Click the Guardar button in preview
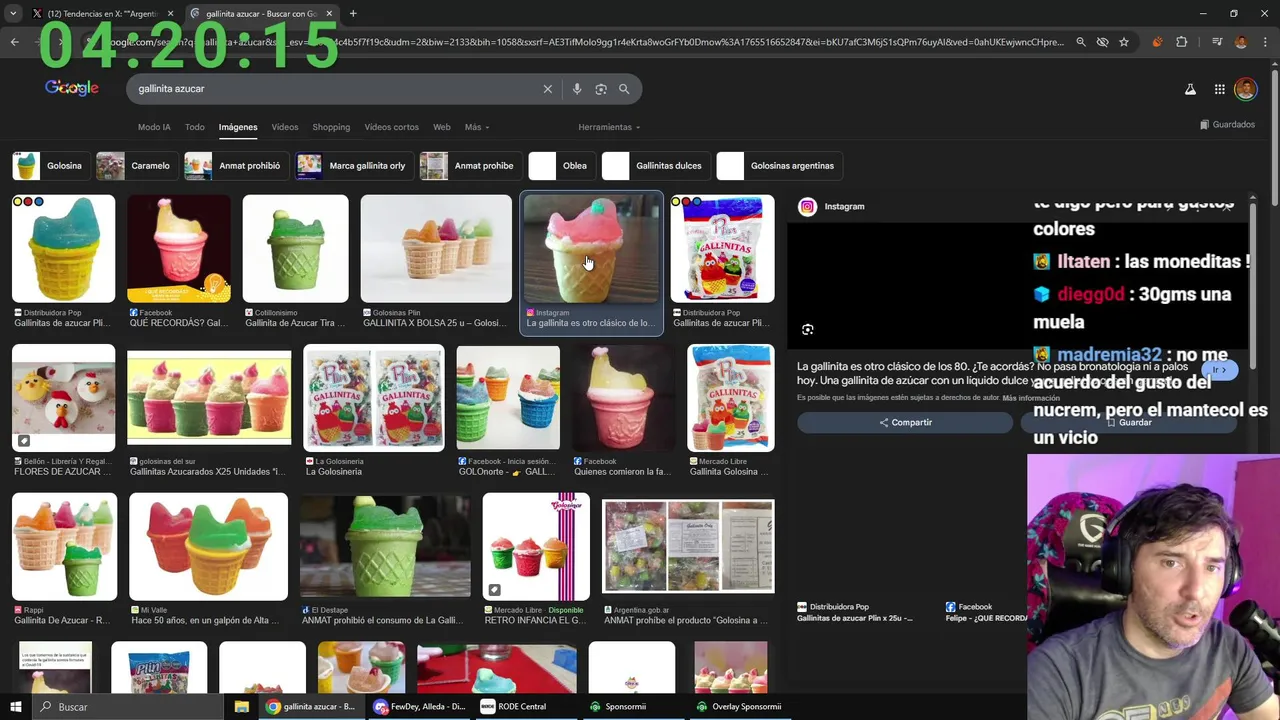1280x720 pixels. click(x=1129, y=422)
